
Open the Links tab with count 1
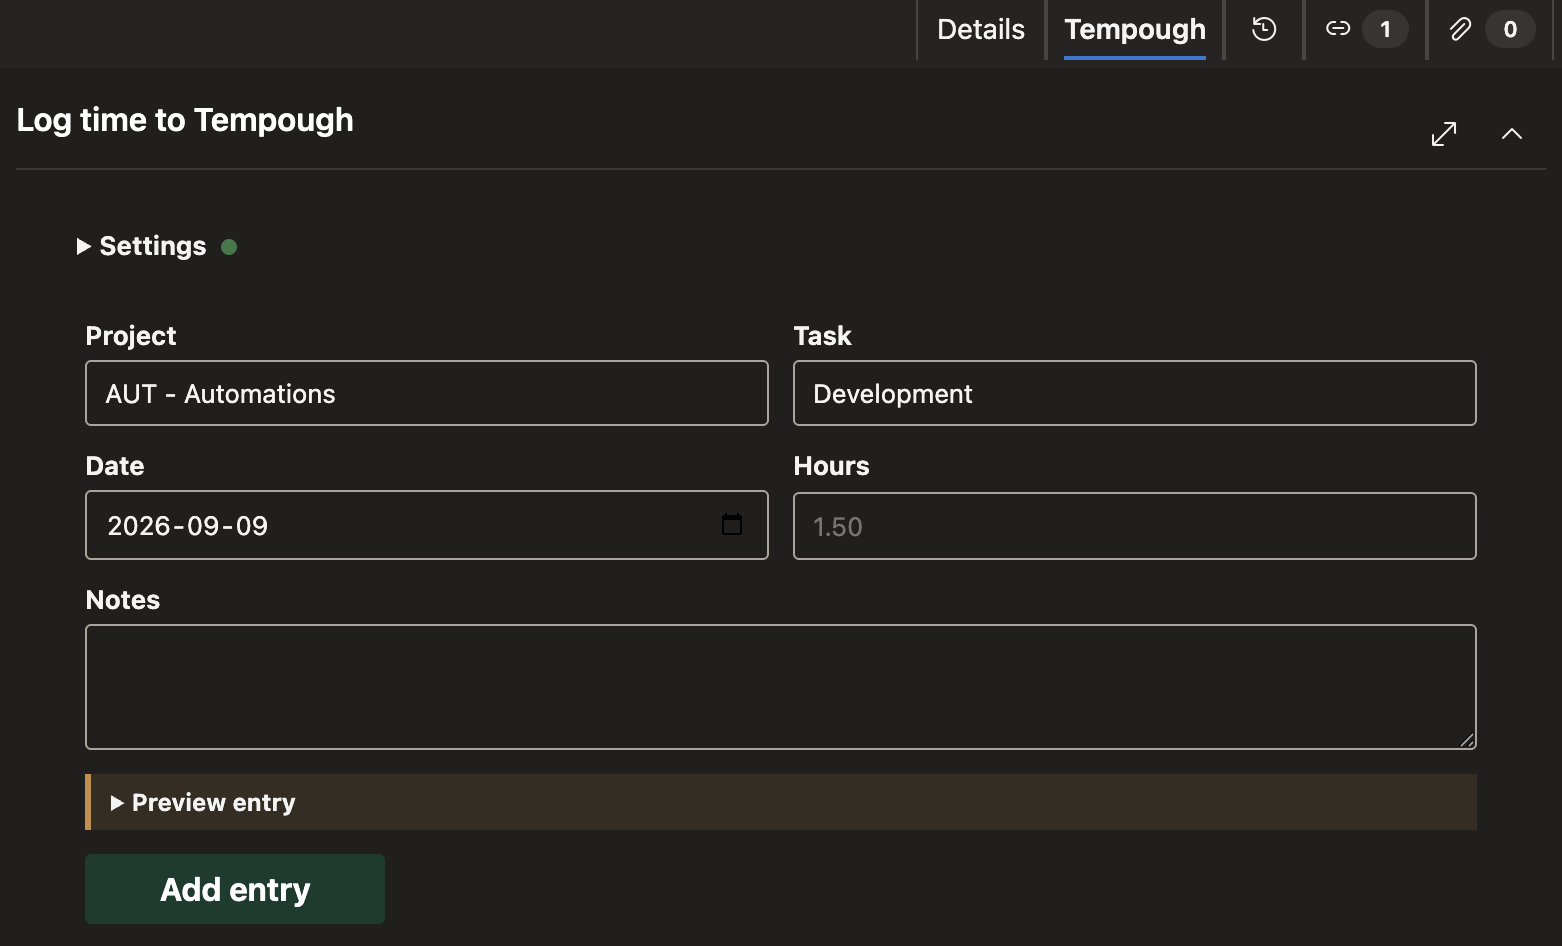click(x=1365, y=29)
